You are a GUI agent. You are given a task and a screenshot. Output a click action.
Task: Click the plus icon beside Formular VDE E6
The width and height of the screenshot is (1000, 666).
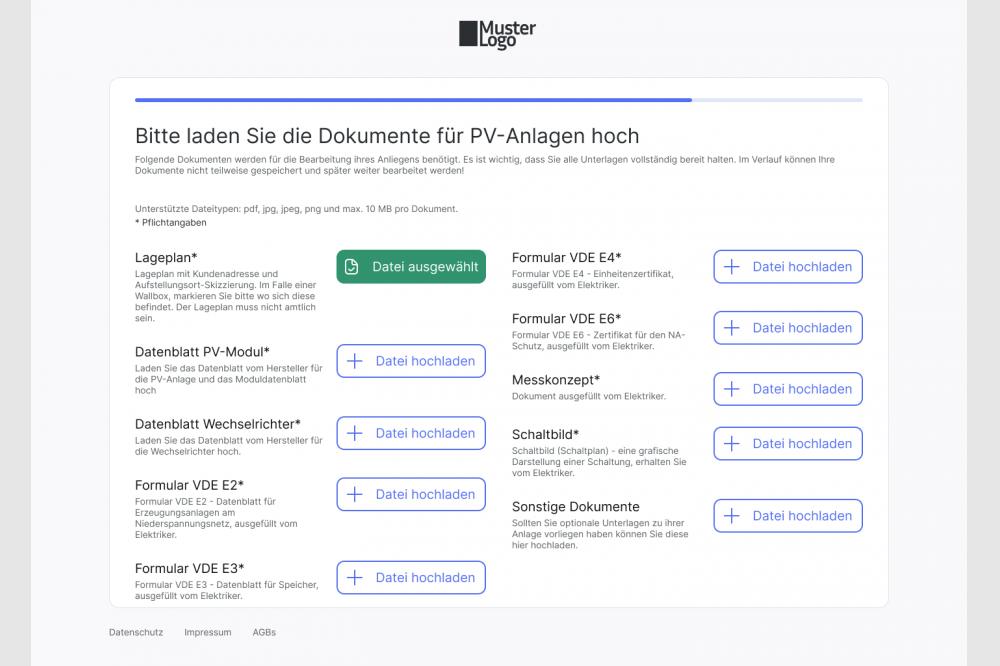tap(732, 327)
